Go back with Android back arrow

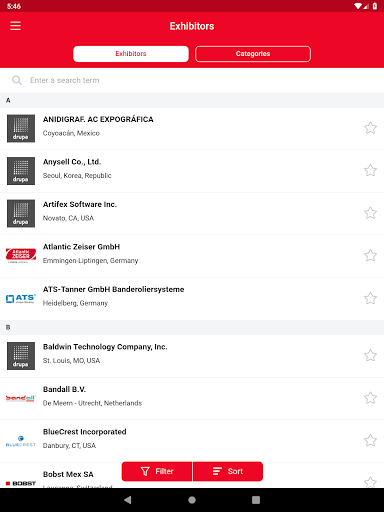tap(128, 500)
